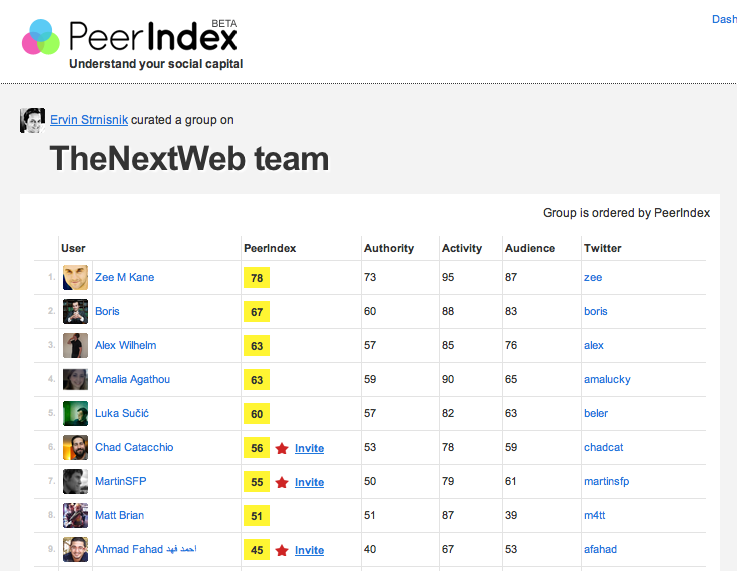Click the PeerIndex logo icon
Viewport: 737px width, 571px height.
click(41, 37)
